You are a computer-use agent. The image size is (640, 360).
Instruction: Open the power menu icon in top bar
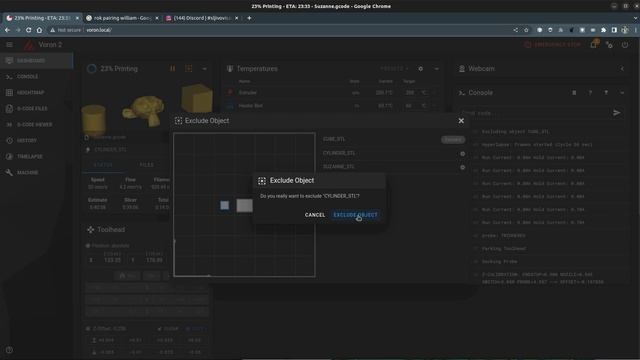[625, 45]
